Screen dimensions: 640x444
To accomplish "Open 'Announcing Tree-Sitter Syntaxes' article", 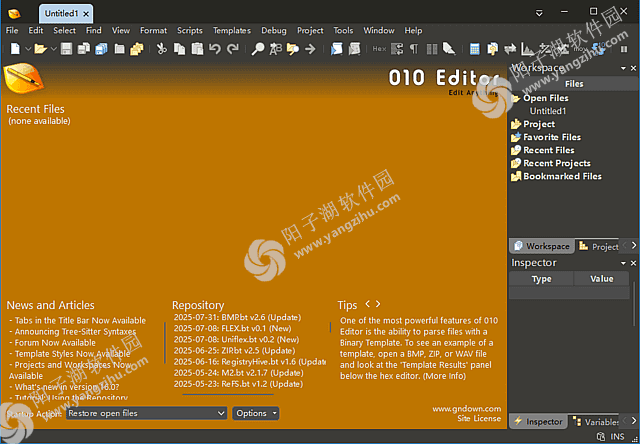I will tap(75, 332).
